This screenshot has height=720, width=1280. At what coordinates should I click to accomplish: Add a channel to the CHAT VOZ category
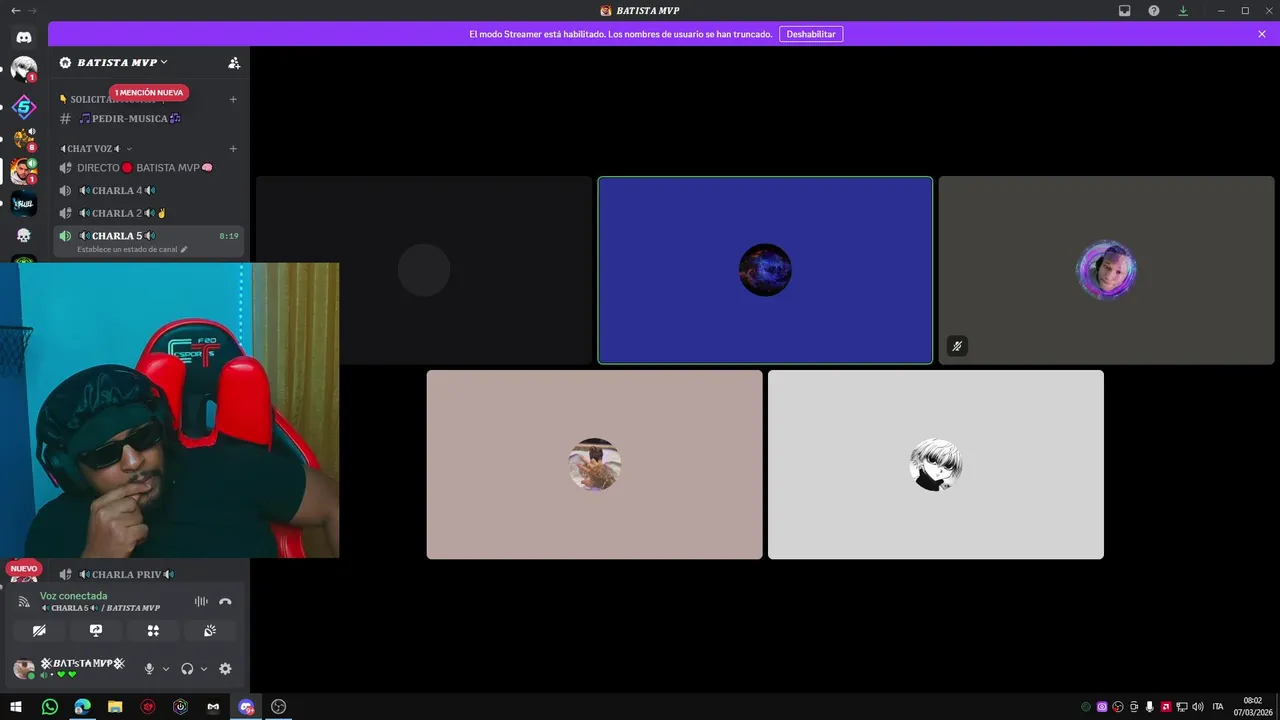(x=233, y=149)
